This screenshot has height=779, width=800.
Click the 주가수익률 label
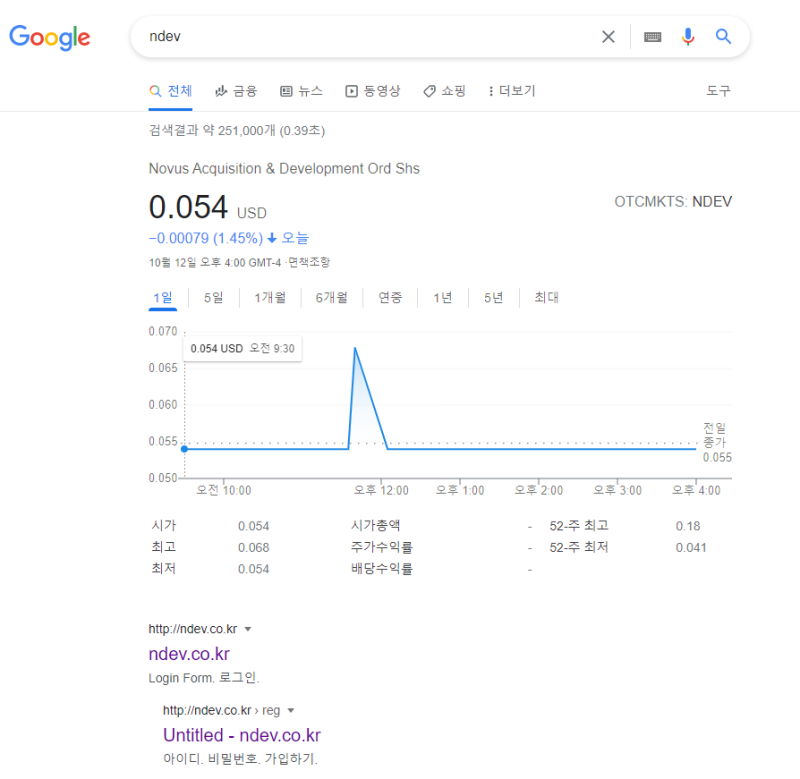tap(382, 547)
